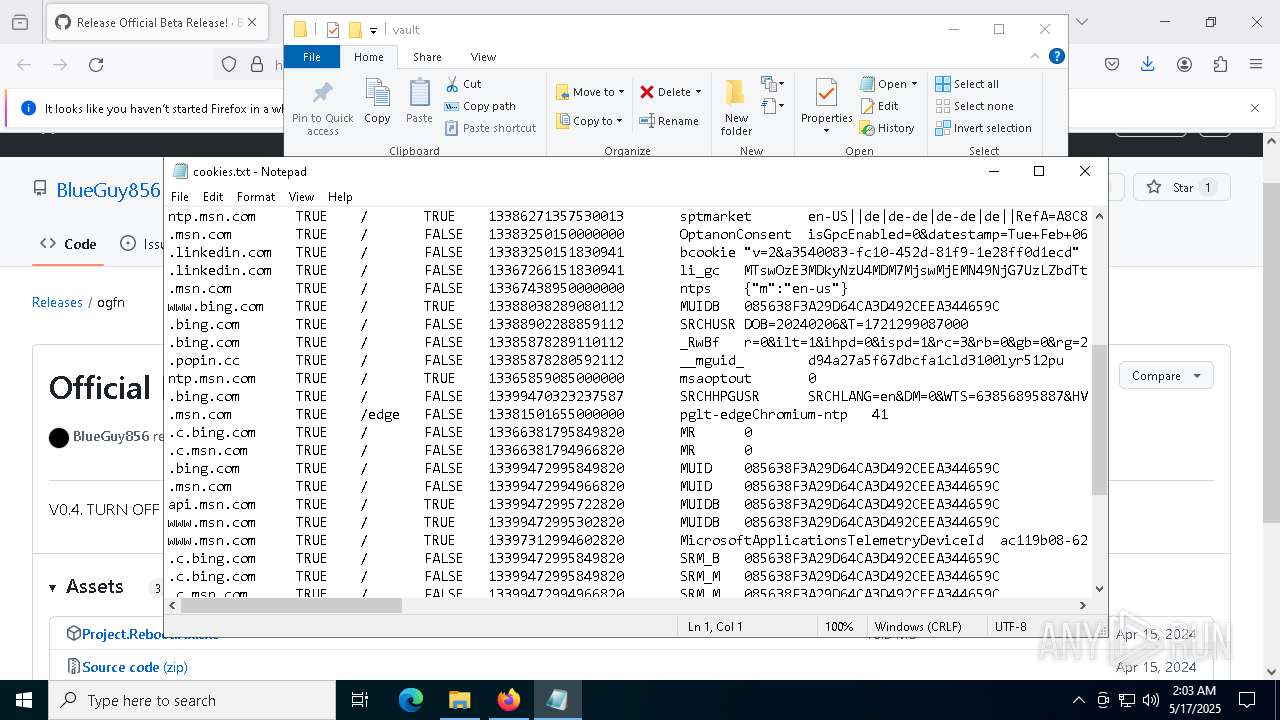Image resolution: width=1280 pixels, height=720 pixels.
Task: Click Select none in Explorer ribbon
Action: (x=974, y=106)
